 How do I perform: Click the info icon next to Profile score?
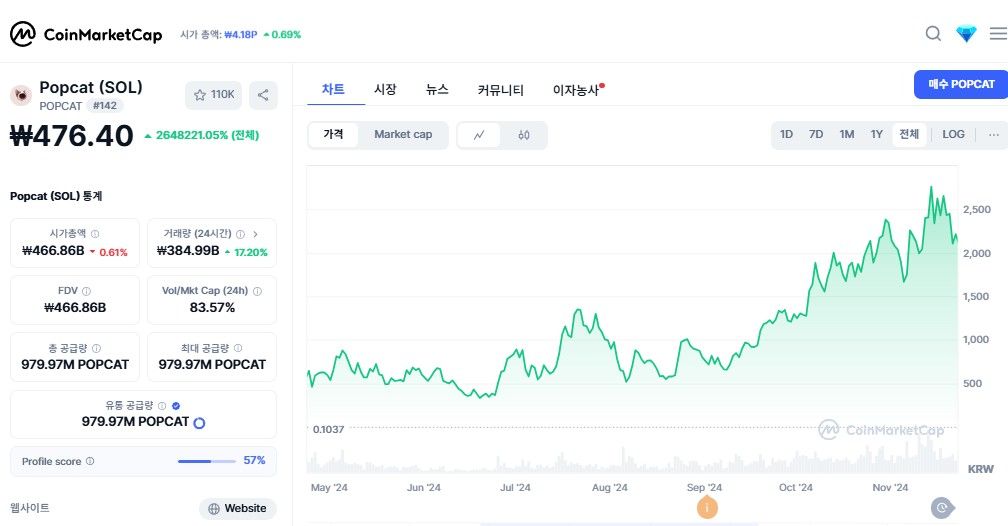click(x=90, y=461)
